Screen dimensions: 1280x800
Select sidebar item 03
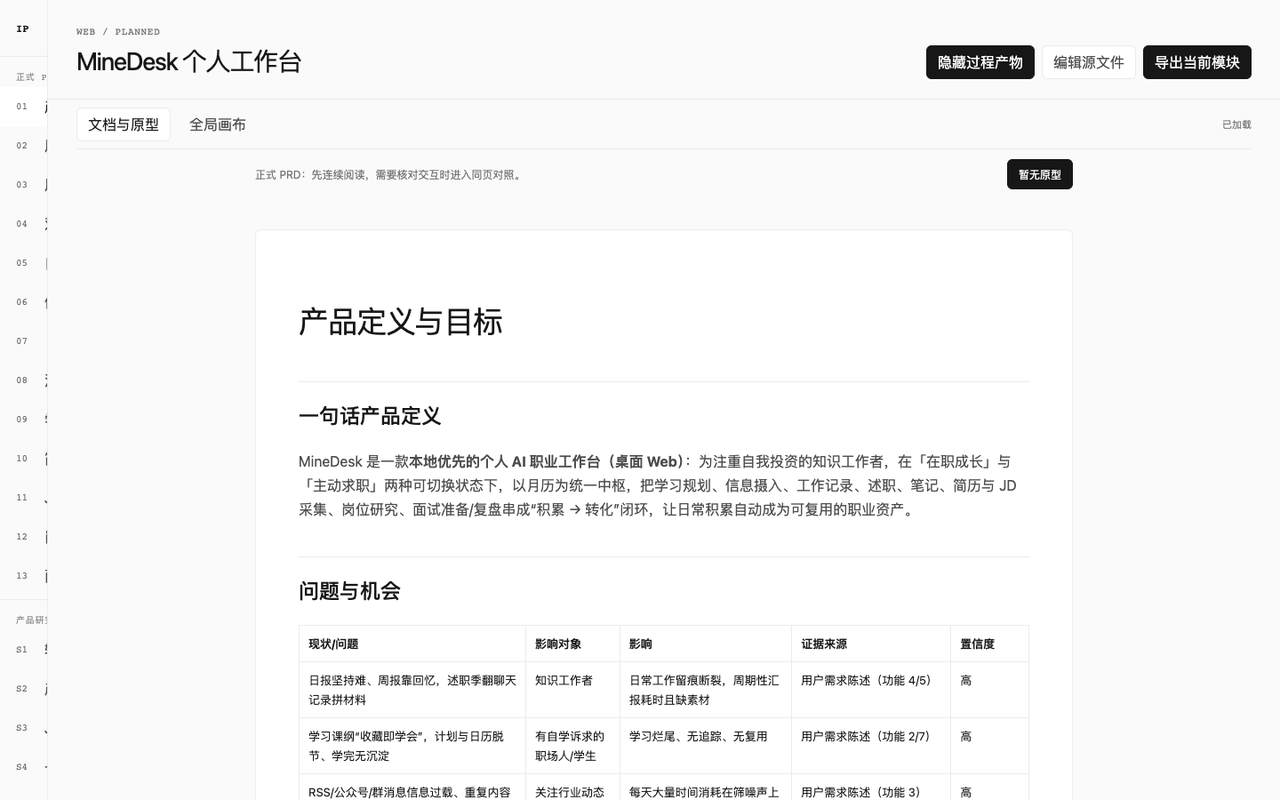(x=24, y=184)
